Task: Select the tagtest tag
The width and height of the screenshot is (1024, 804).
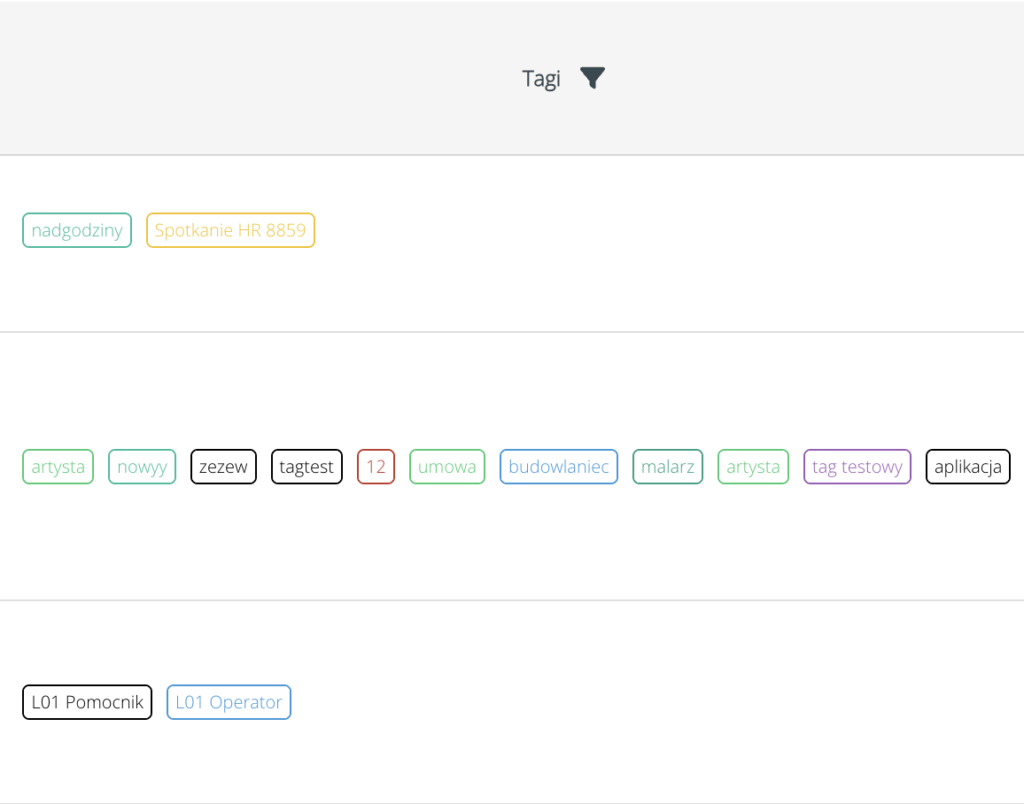Action: click(x=307, y=467)
